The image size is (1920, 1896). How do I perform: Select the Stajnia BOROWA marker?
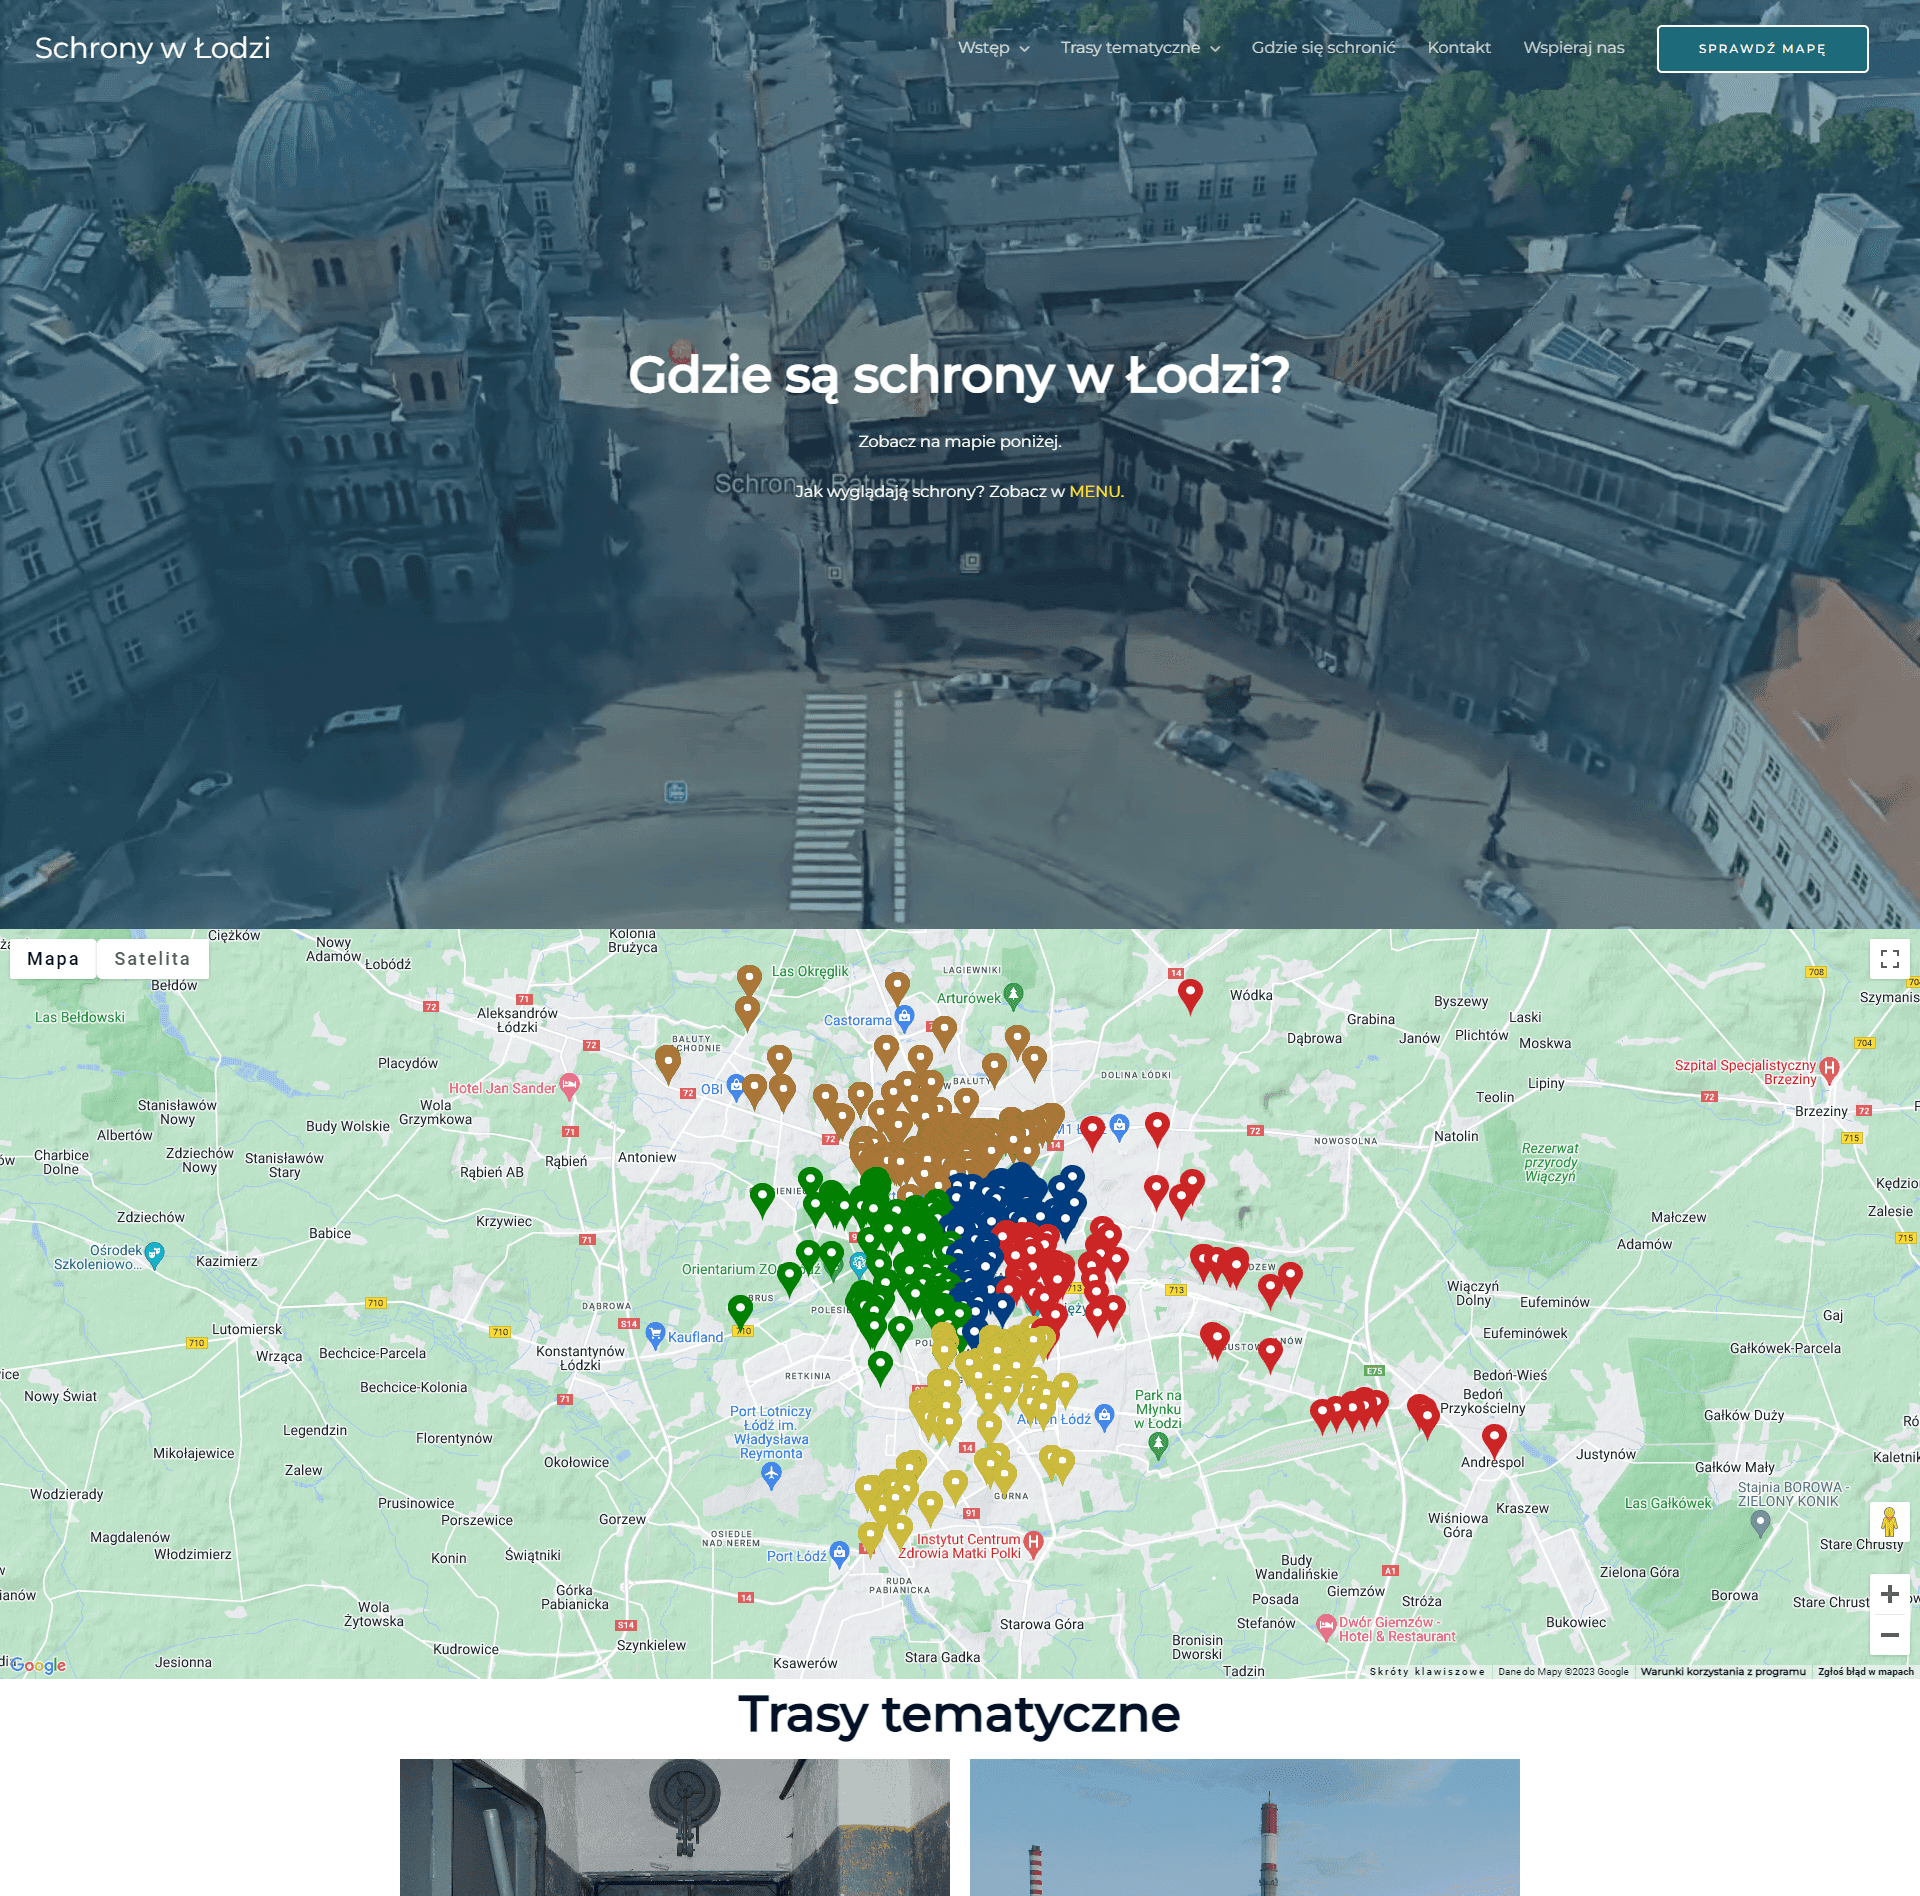[1760, 1523]
